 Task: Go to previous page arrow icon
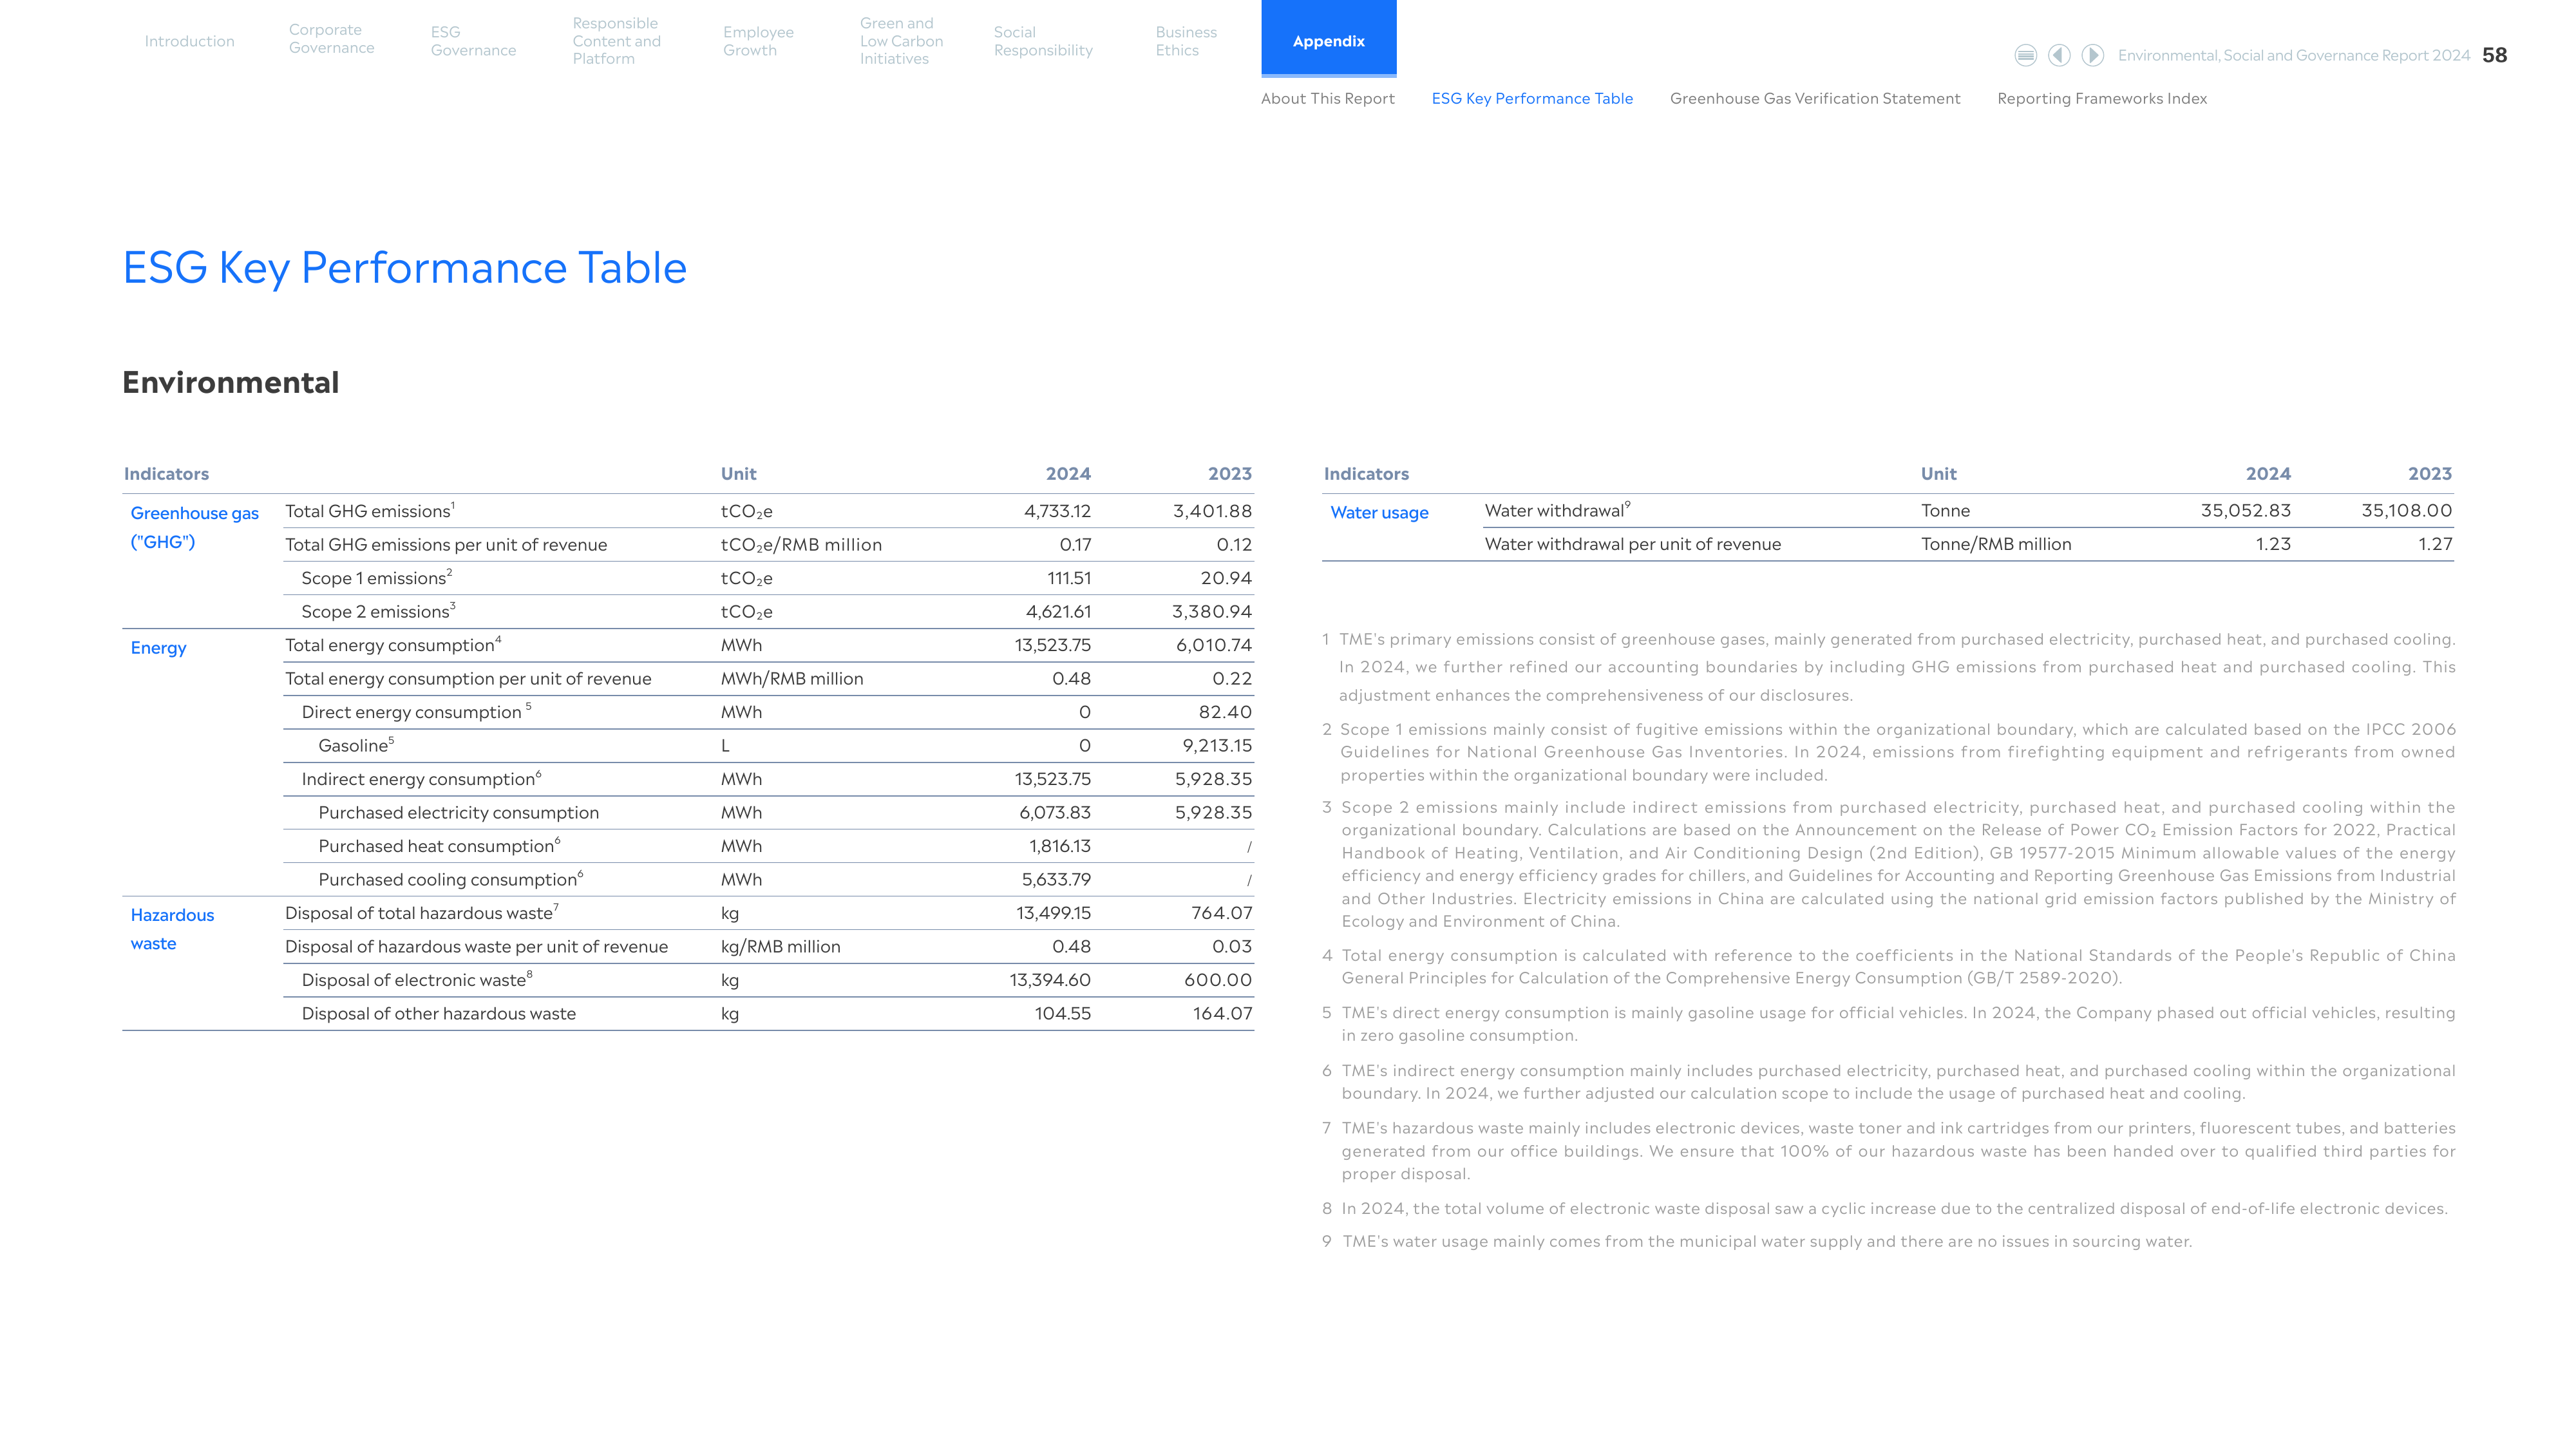pos(2059,55)
